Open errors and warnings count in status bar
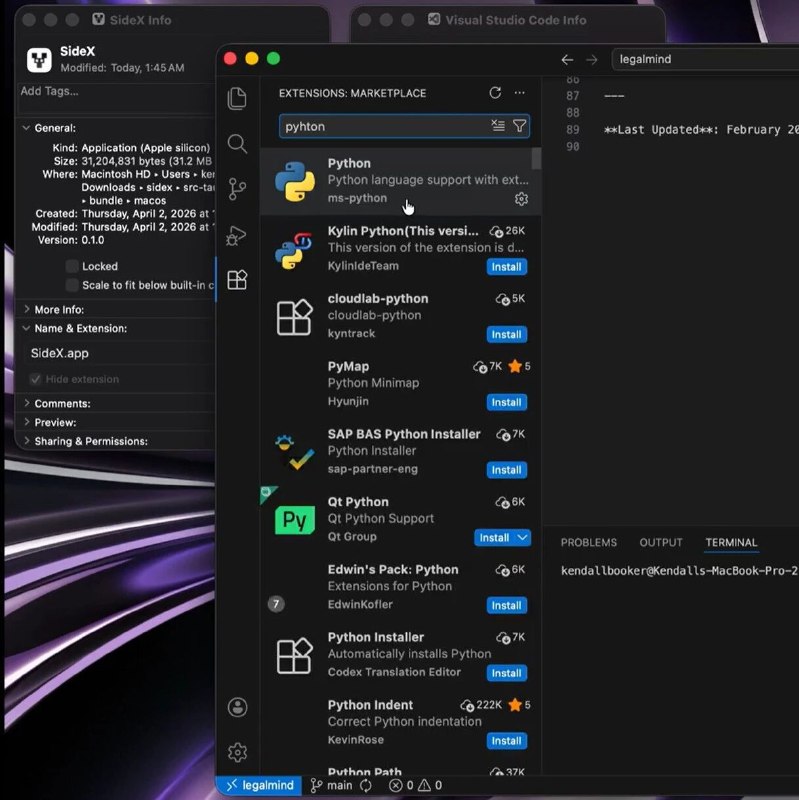 [x=415, y=785]
